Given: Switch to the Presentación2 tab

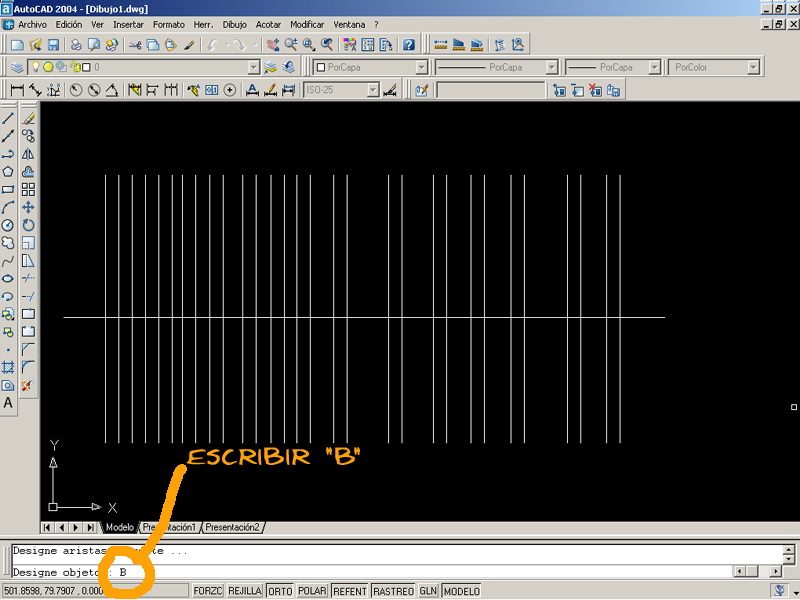Looking at the screenshot, I should (232, 528).
